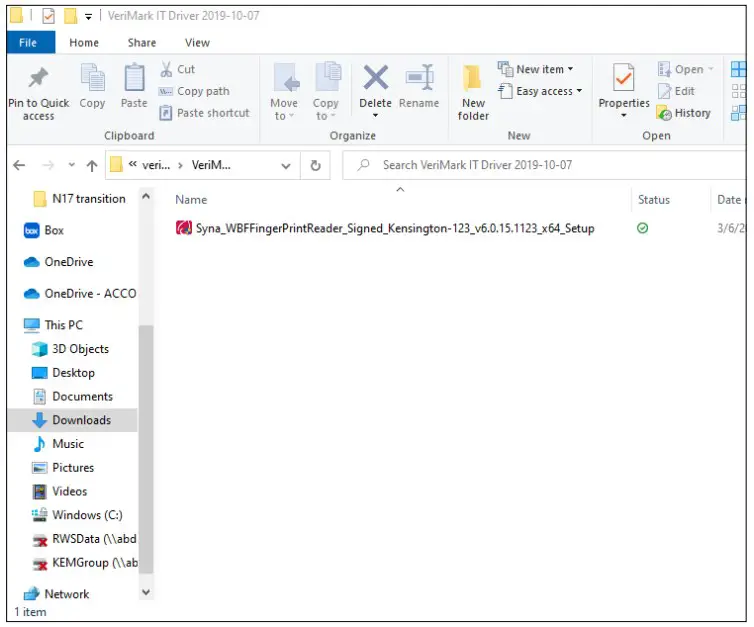Open file History
754x627 pixels.
point(683,113)
